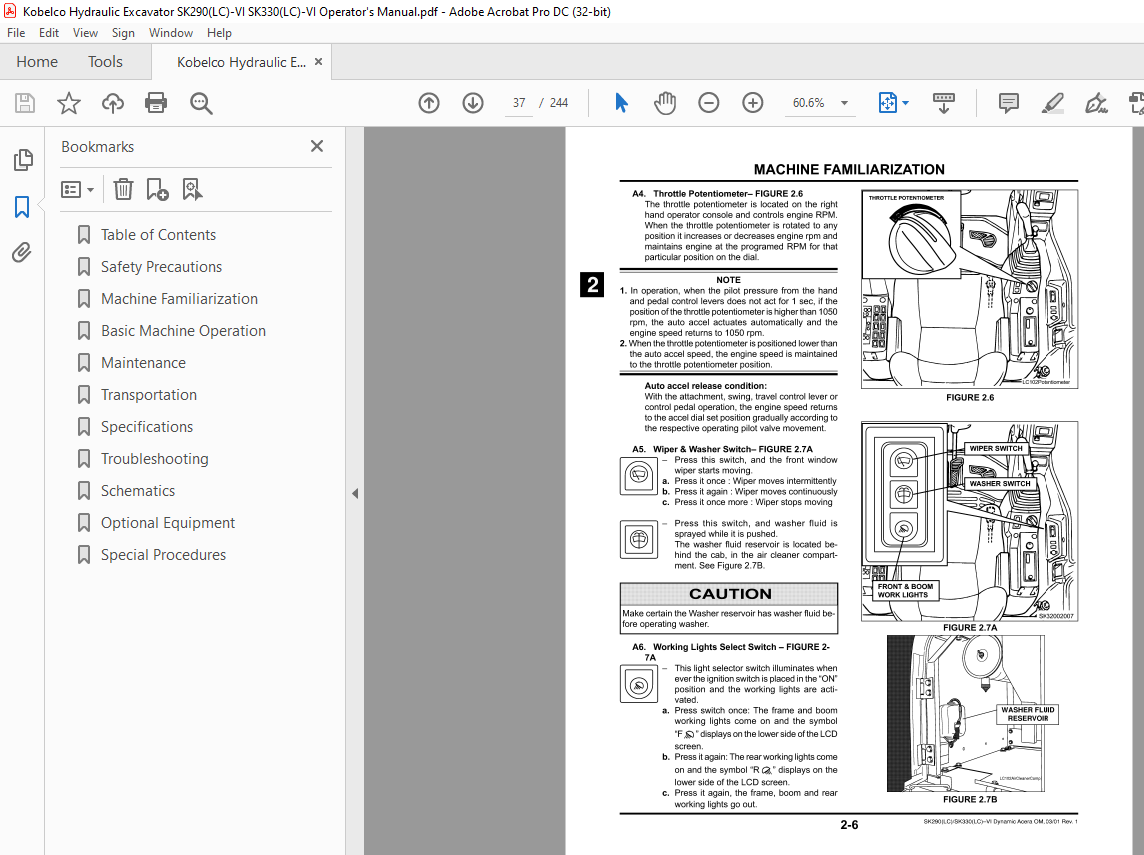Jump to Specifications bookmark
Screen dimensions: 1144x855
pyautogui.click(x=147, y=428)
